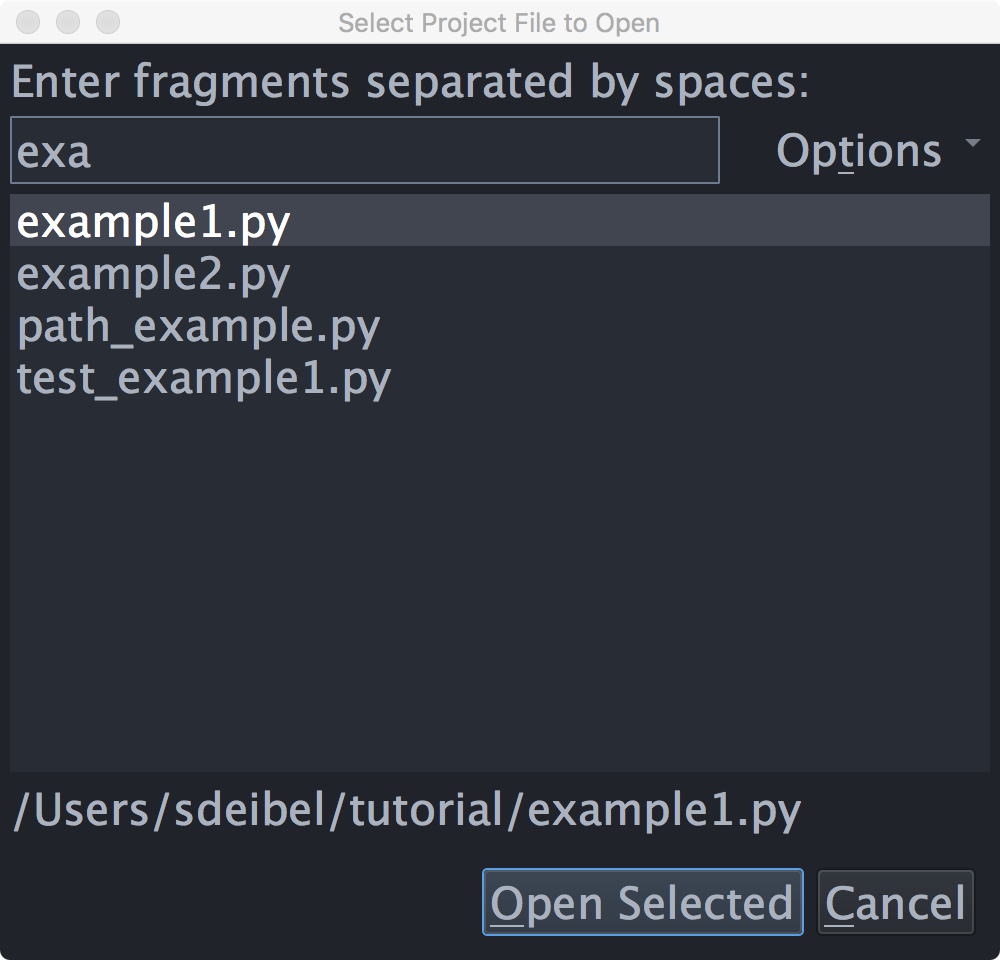Click the 'Select Project File to Open' title

498,22
